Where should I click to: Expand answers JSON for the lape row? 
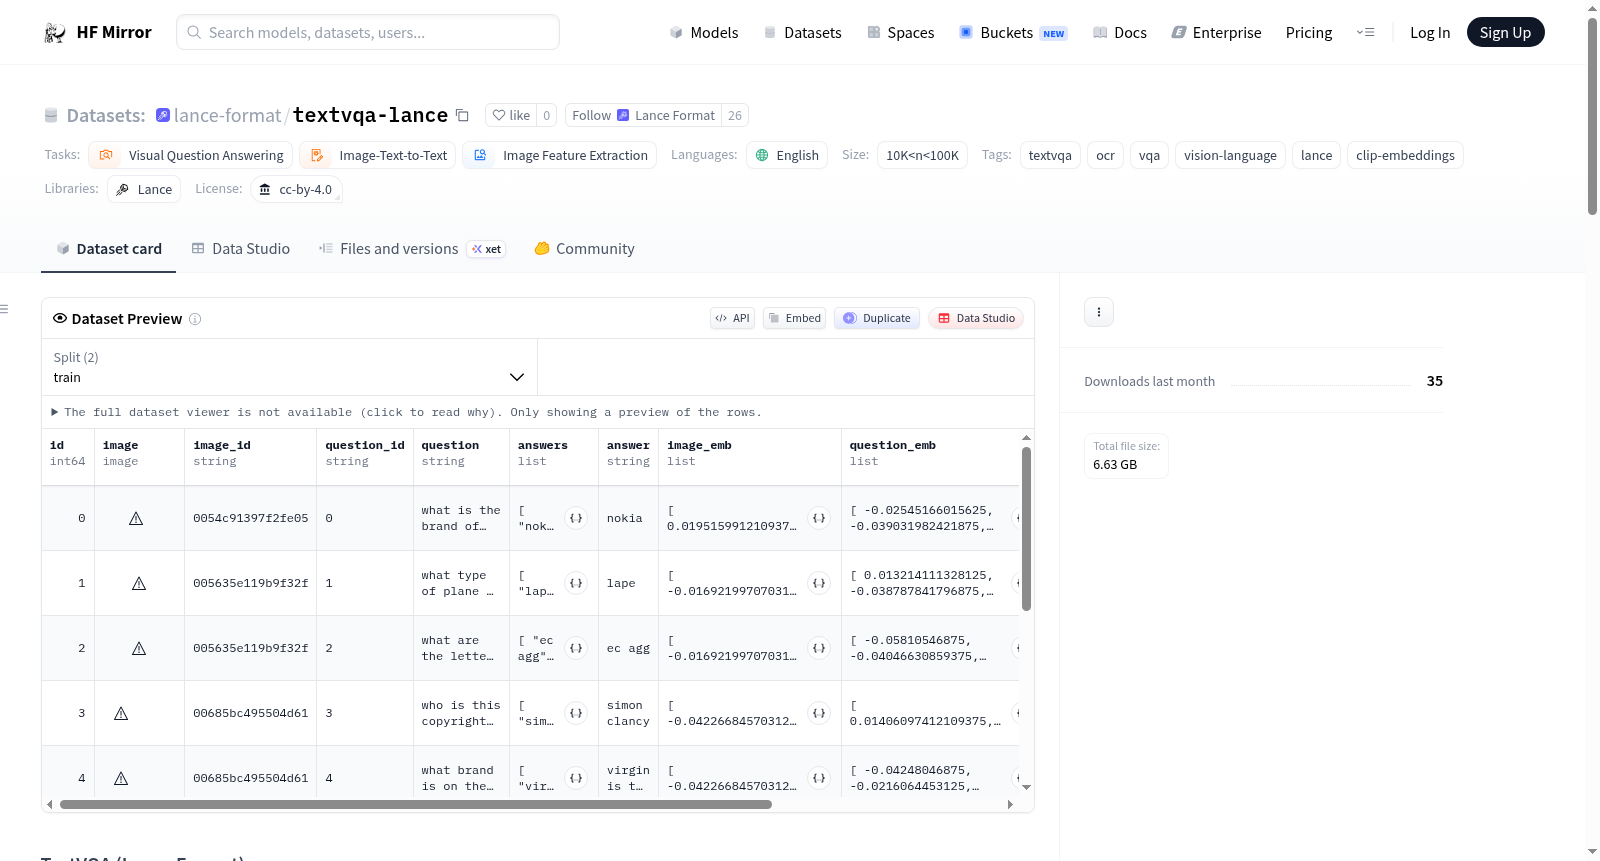click(x=576, y=583)
